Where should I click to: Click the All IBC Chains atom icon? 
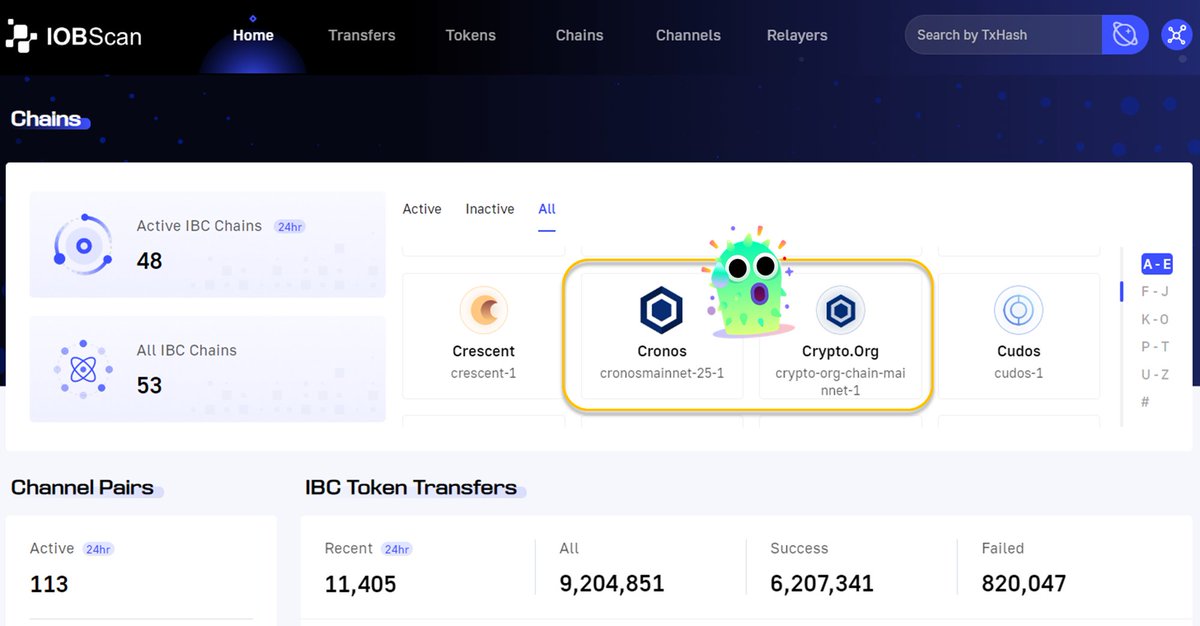(x=83, y=370)
